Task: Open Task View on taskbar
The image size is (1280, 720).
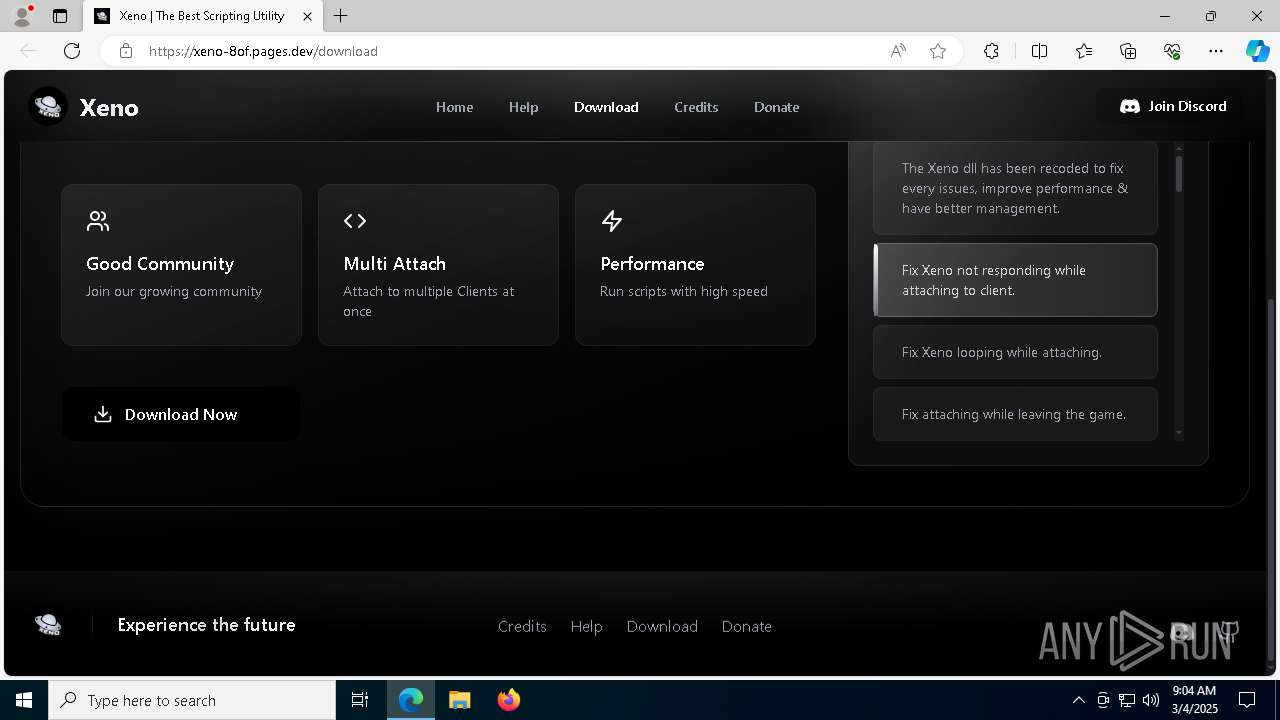Action: click(360, 700)
